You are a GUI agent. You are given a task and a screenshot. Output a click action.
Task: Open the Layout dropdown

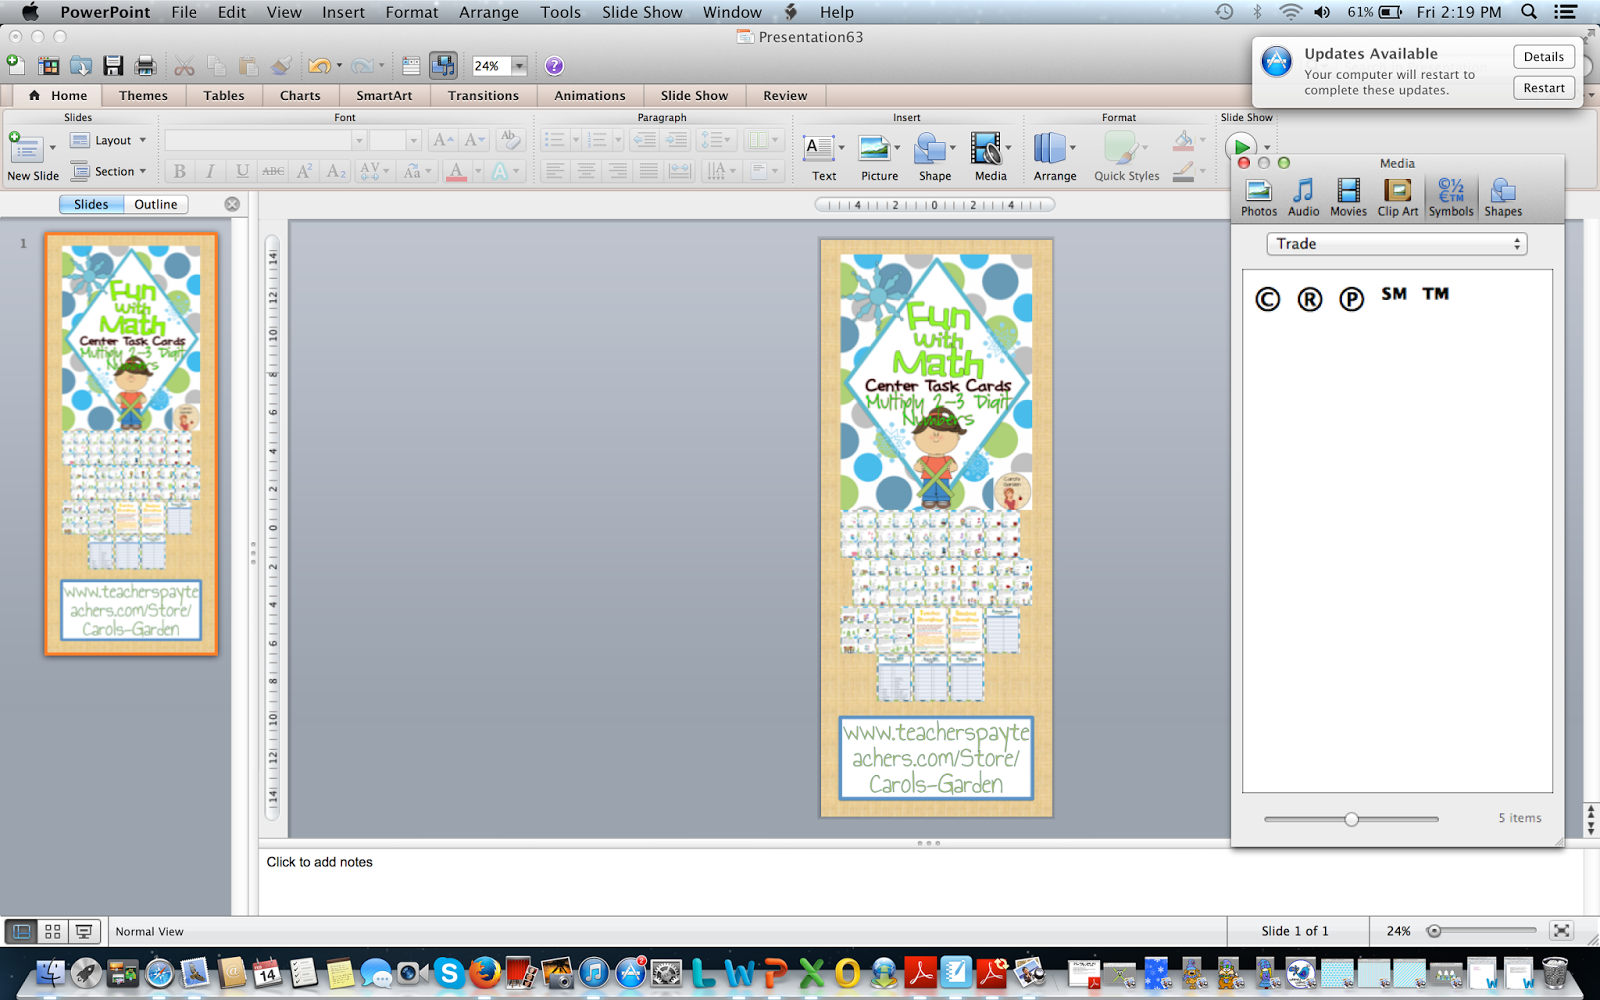click(109, 141)
